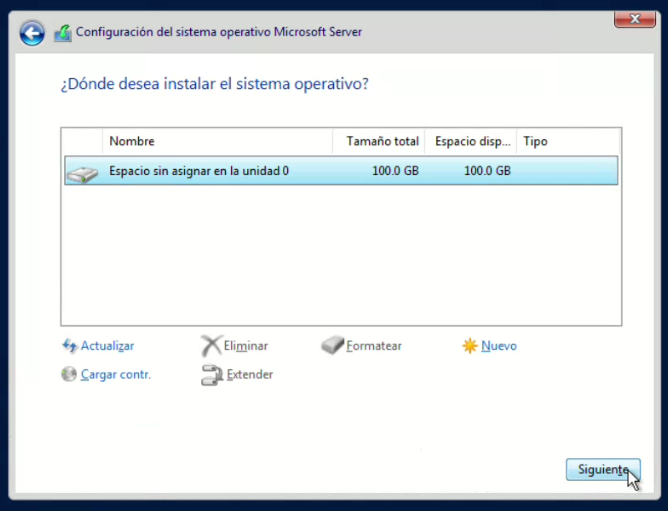Click the Eliminar X icon
The width and height of the screenshot is (668, 511).
[x=210, y=346]
